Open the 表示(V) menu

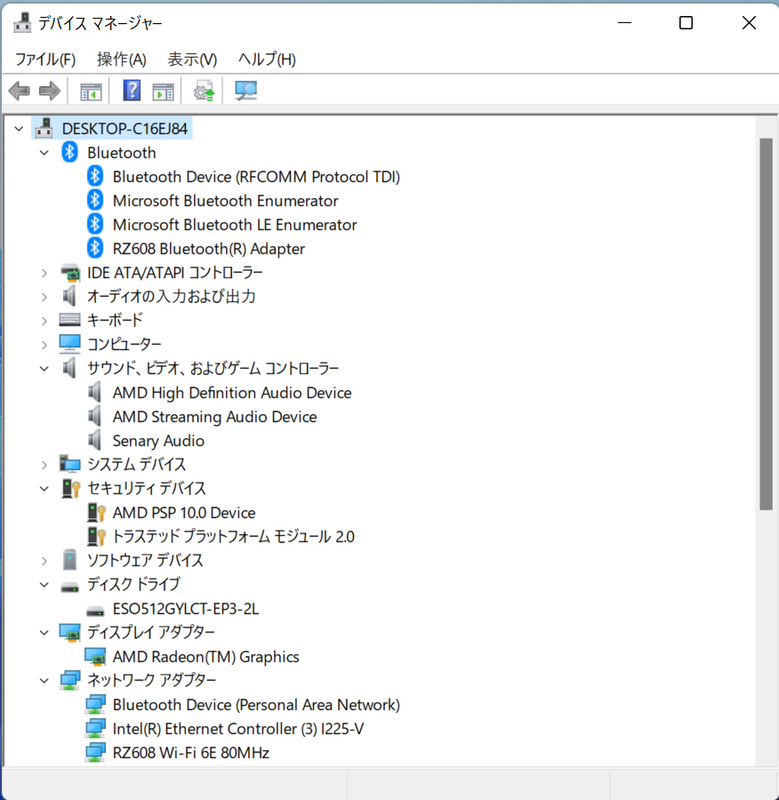192,59
